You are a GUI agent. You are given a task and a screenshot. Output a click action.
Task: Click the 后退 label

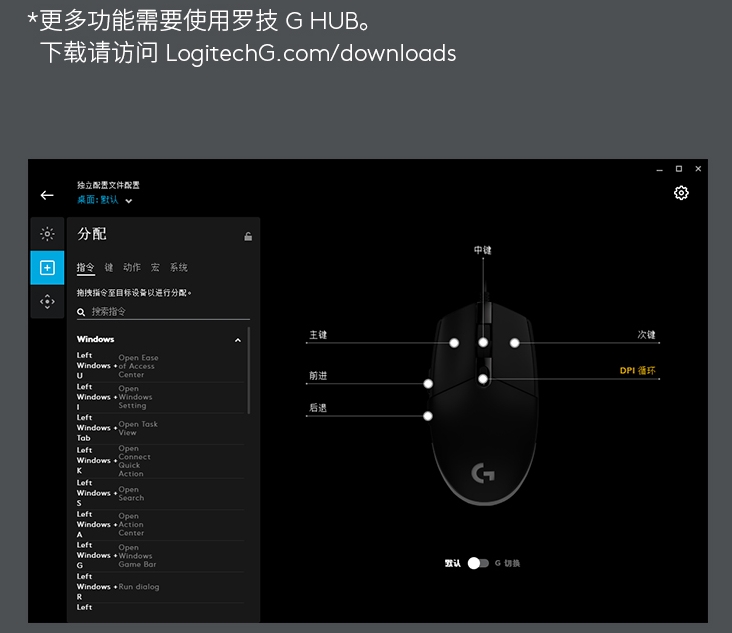point(318,408)
